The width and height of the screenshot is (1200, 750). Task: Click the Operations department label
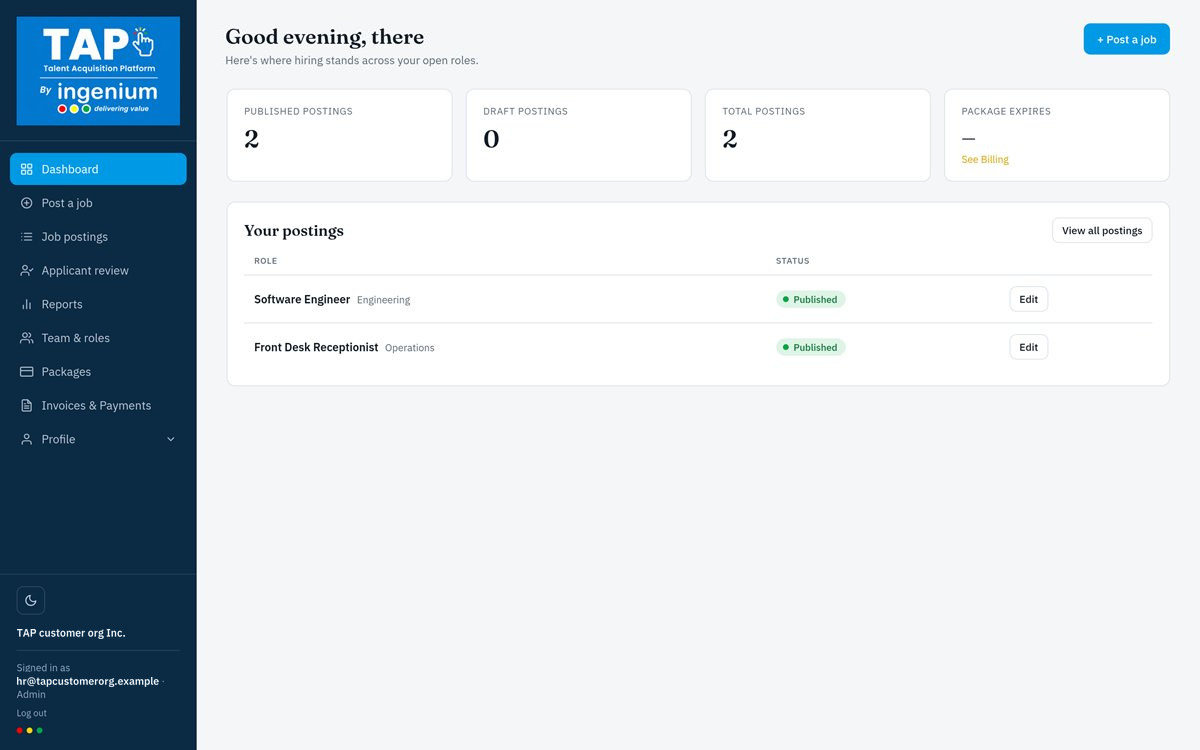410,348
